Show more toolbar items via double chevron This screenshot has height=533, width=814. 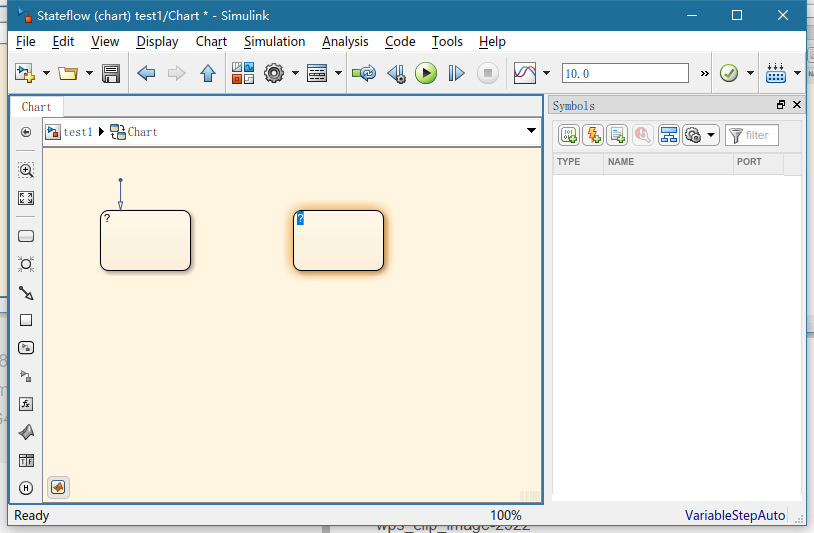tap(704, 74)
